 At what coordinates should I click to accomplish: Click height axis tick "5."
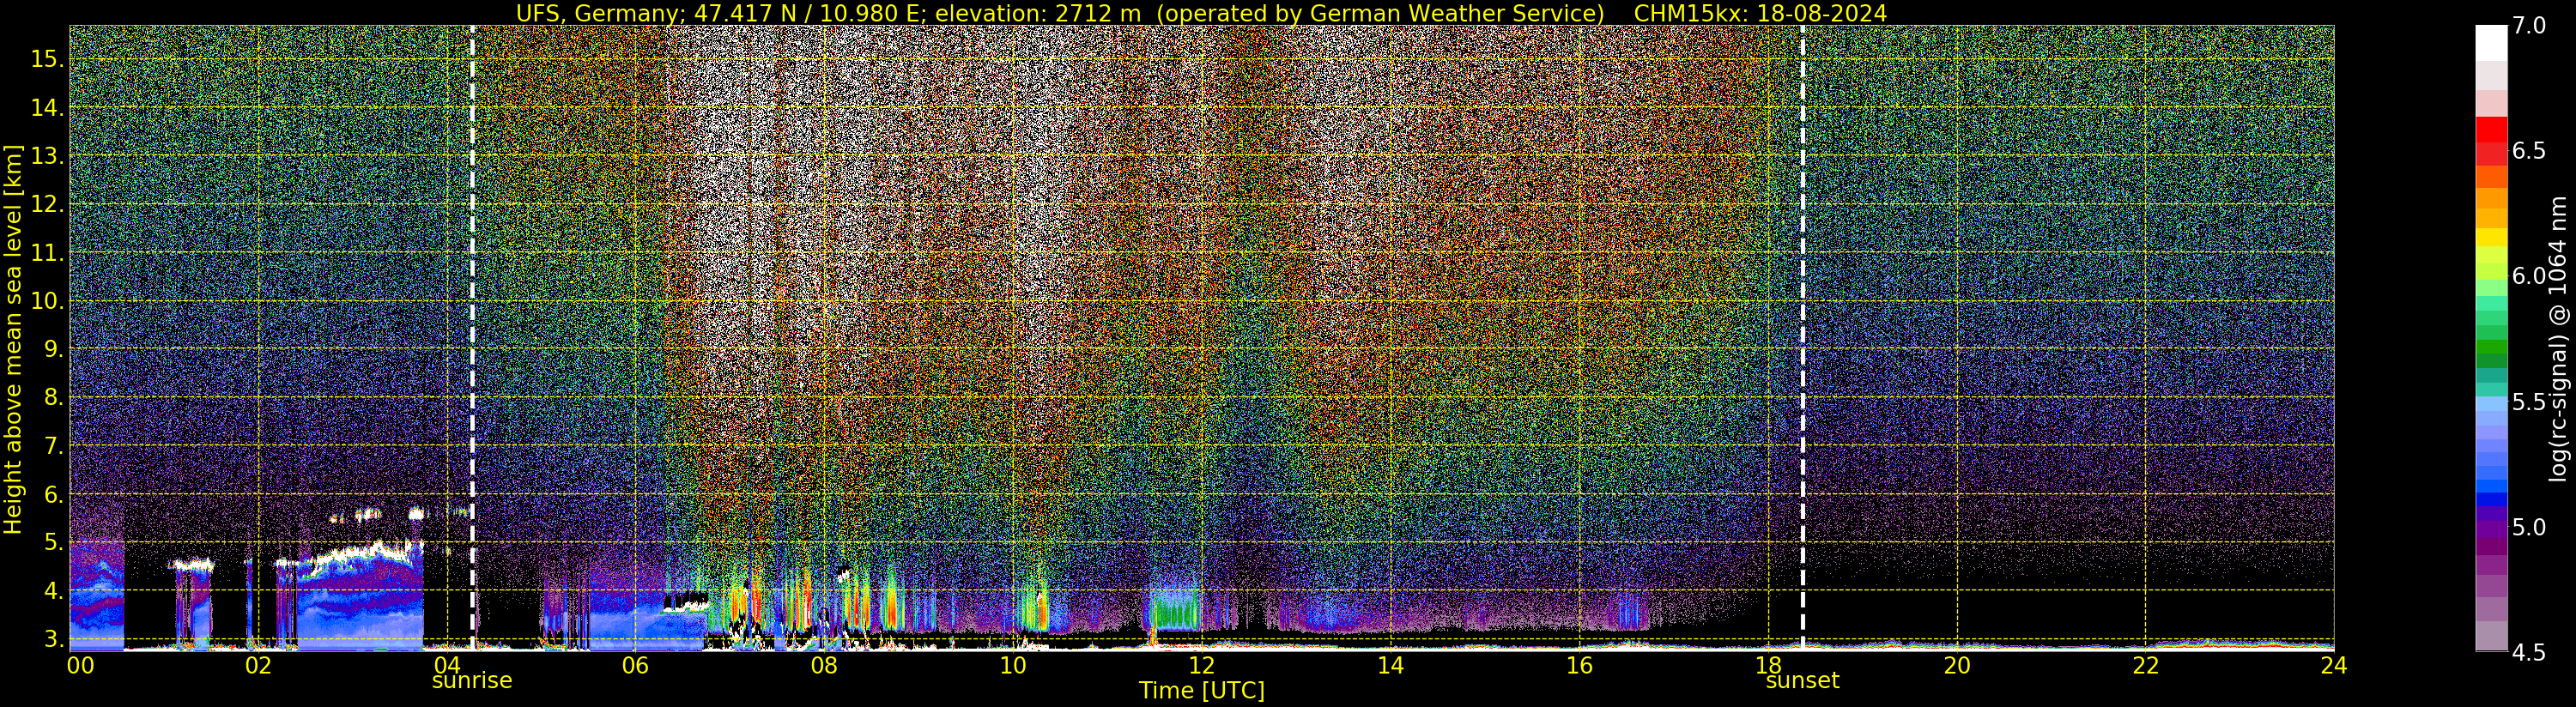pos(53,543)
